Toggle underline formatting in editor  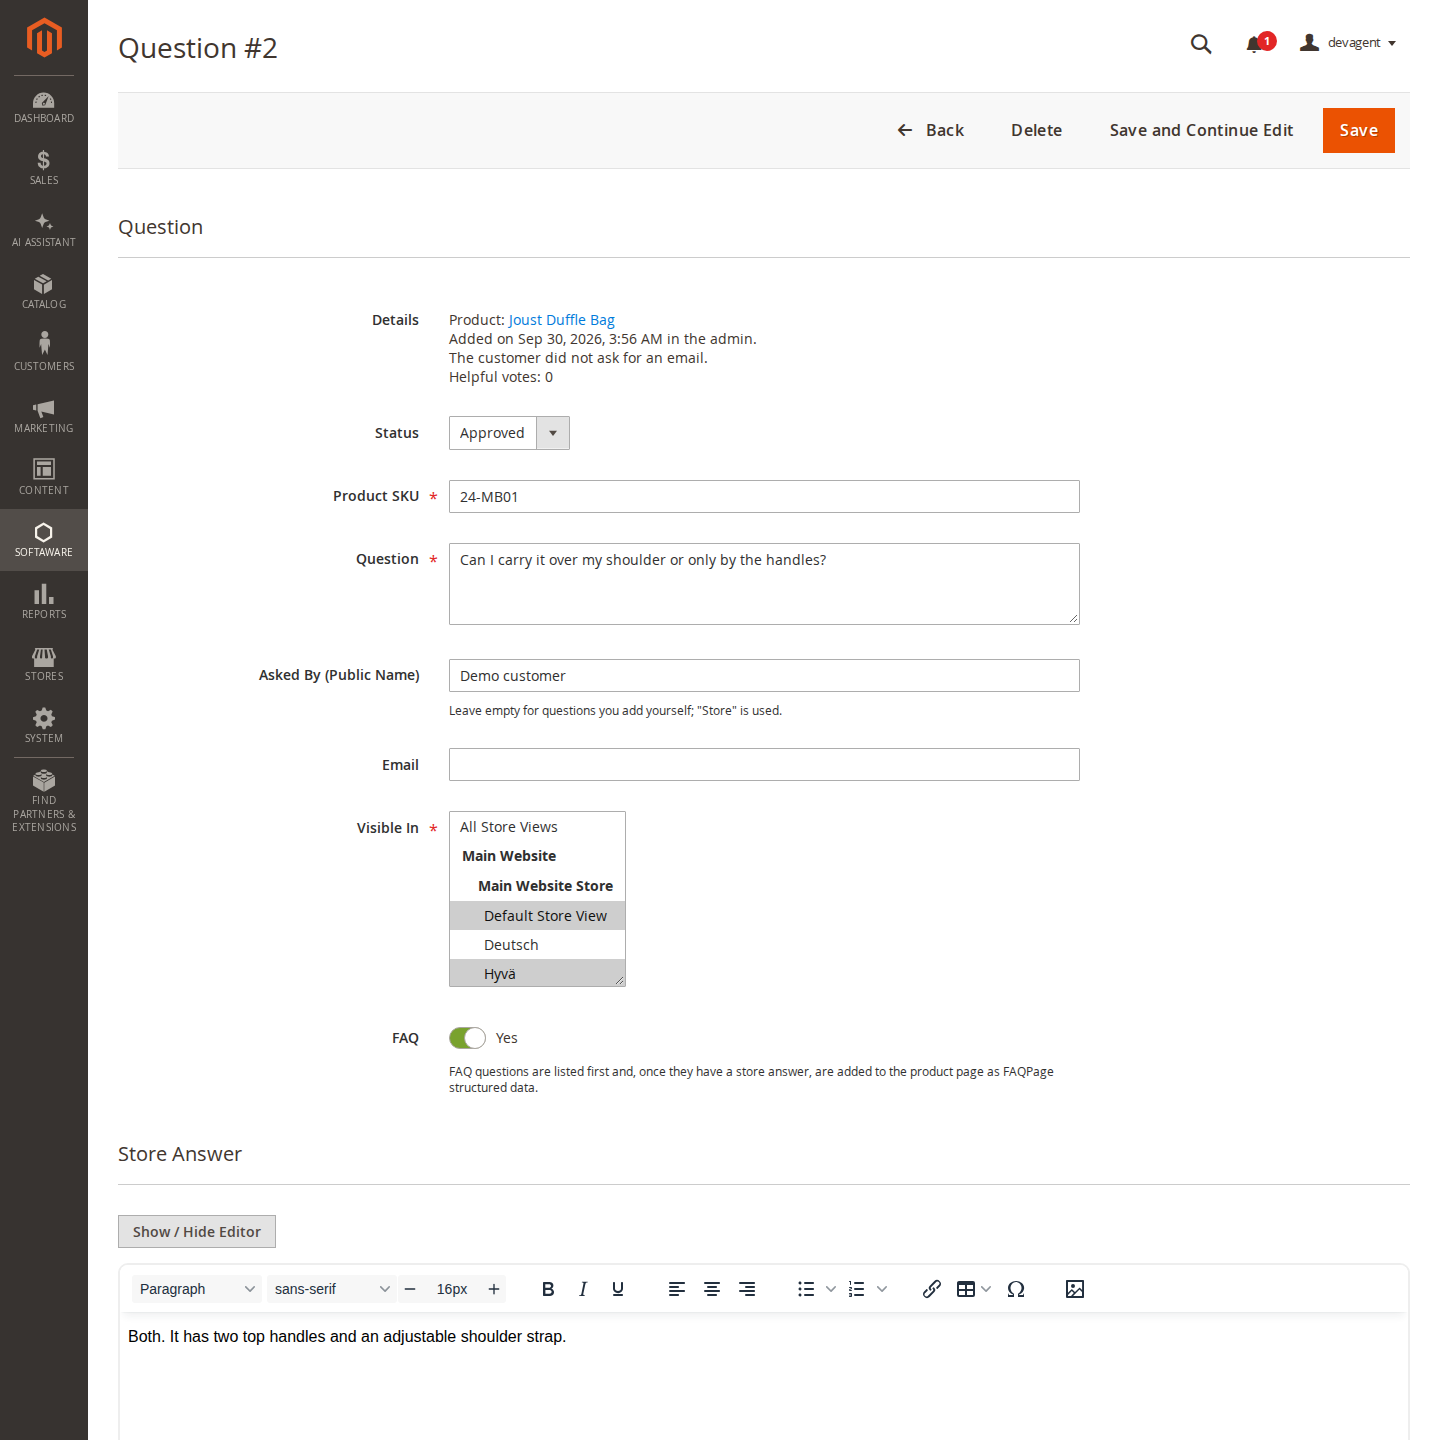point(618,1289)
